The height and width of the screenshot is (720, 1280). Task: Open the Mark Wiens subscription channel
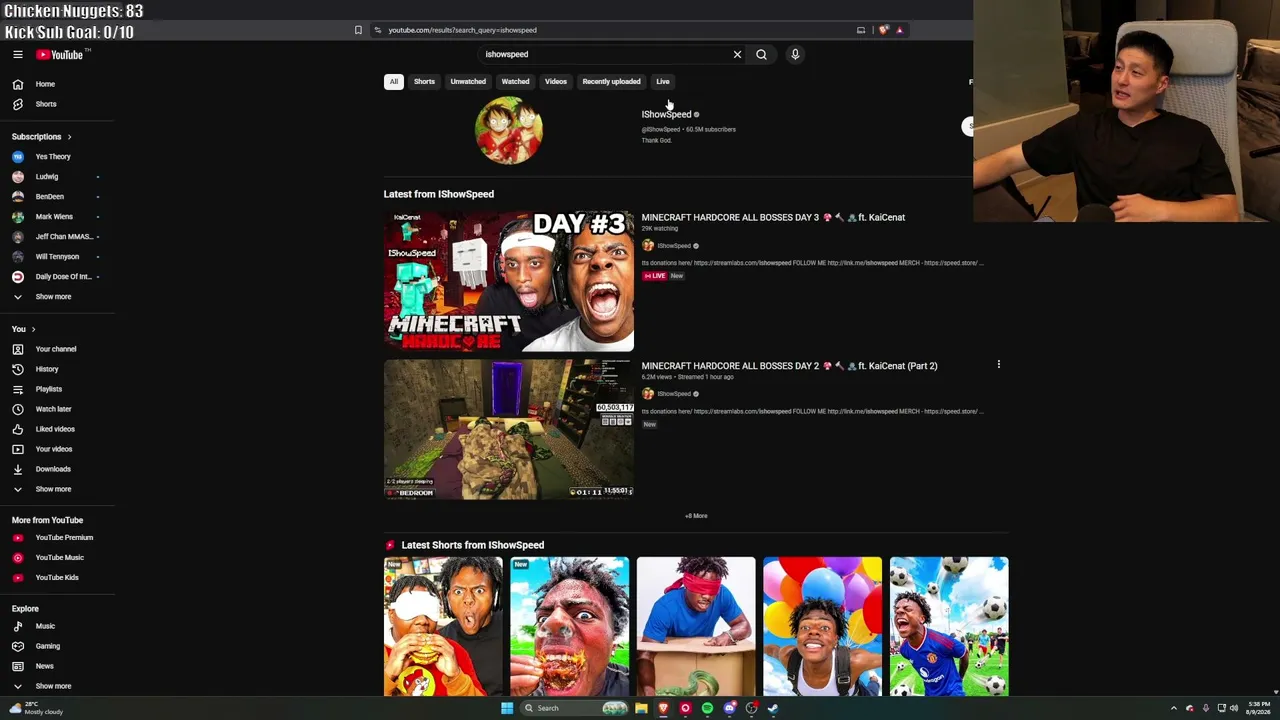click(54, 217)
